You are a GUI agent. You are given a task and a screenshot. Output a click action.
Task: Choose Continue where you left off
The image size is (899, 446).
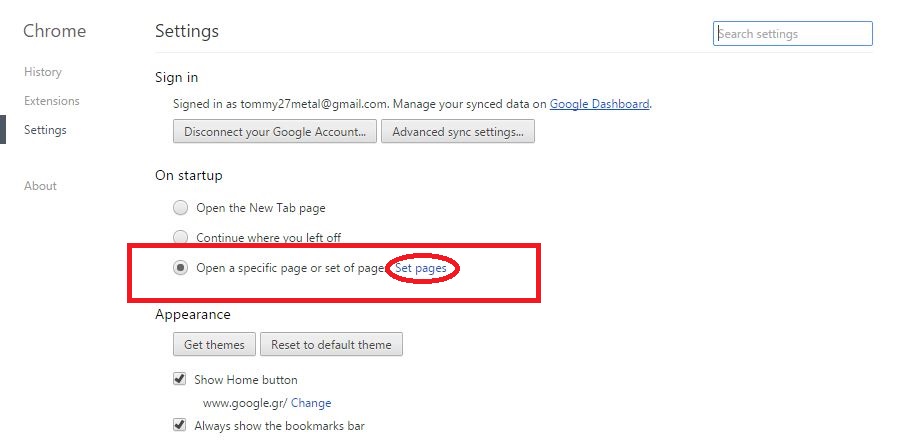(x=180, y=238)
